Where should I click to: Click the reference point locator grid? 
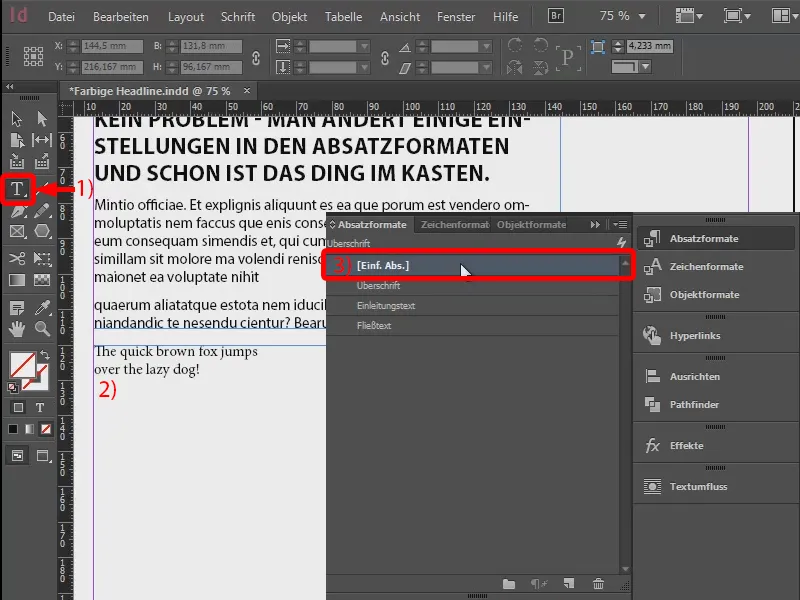[x=33, y=56]
